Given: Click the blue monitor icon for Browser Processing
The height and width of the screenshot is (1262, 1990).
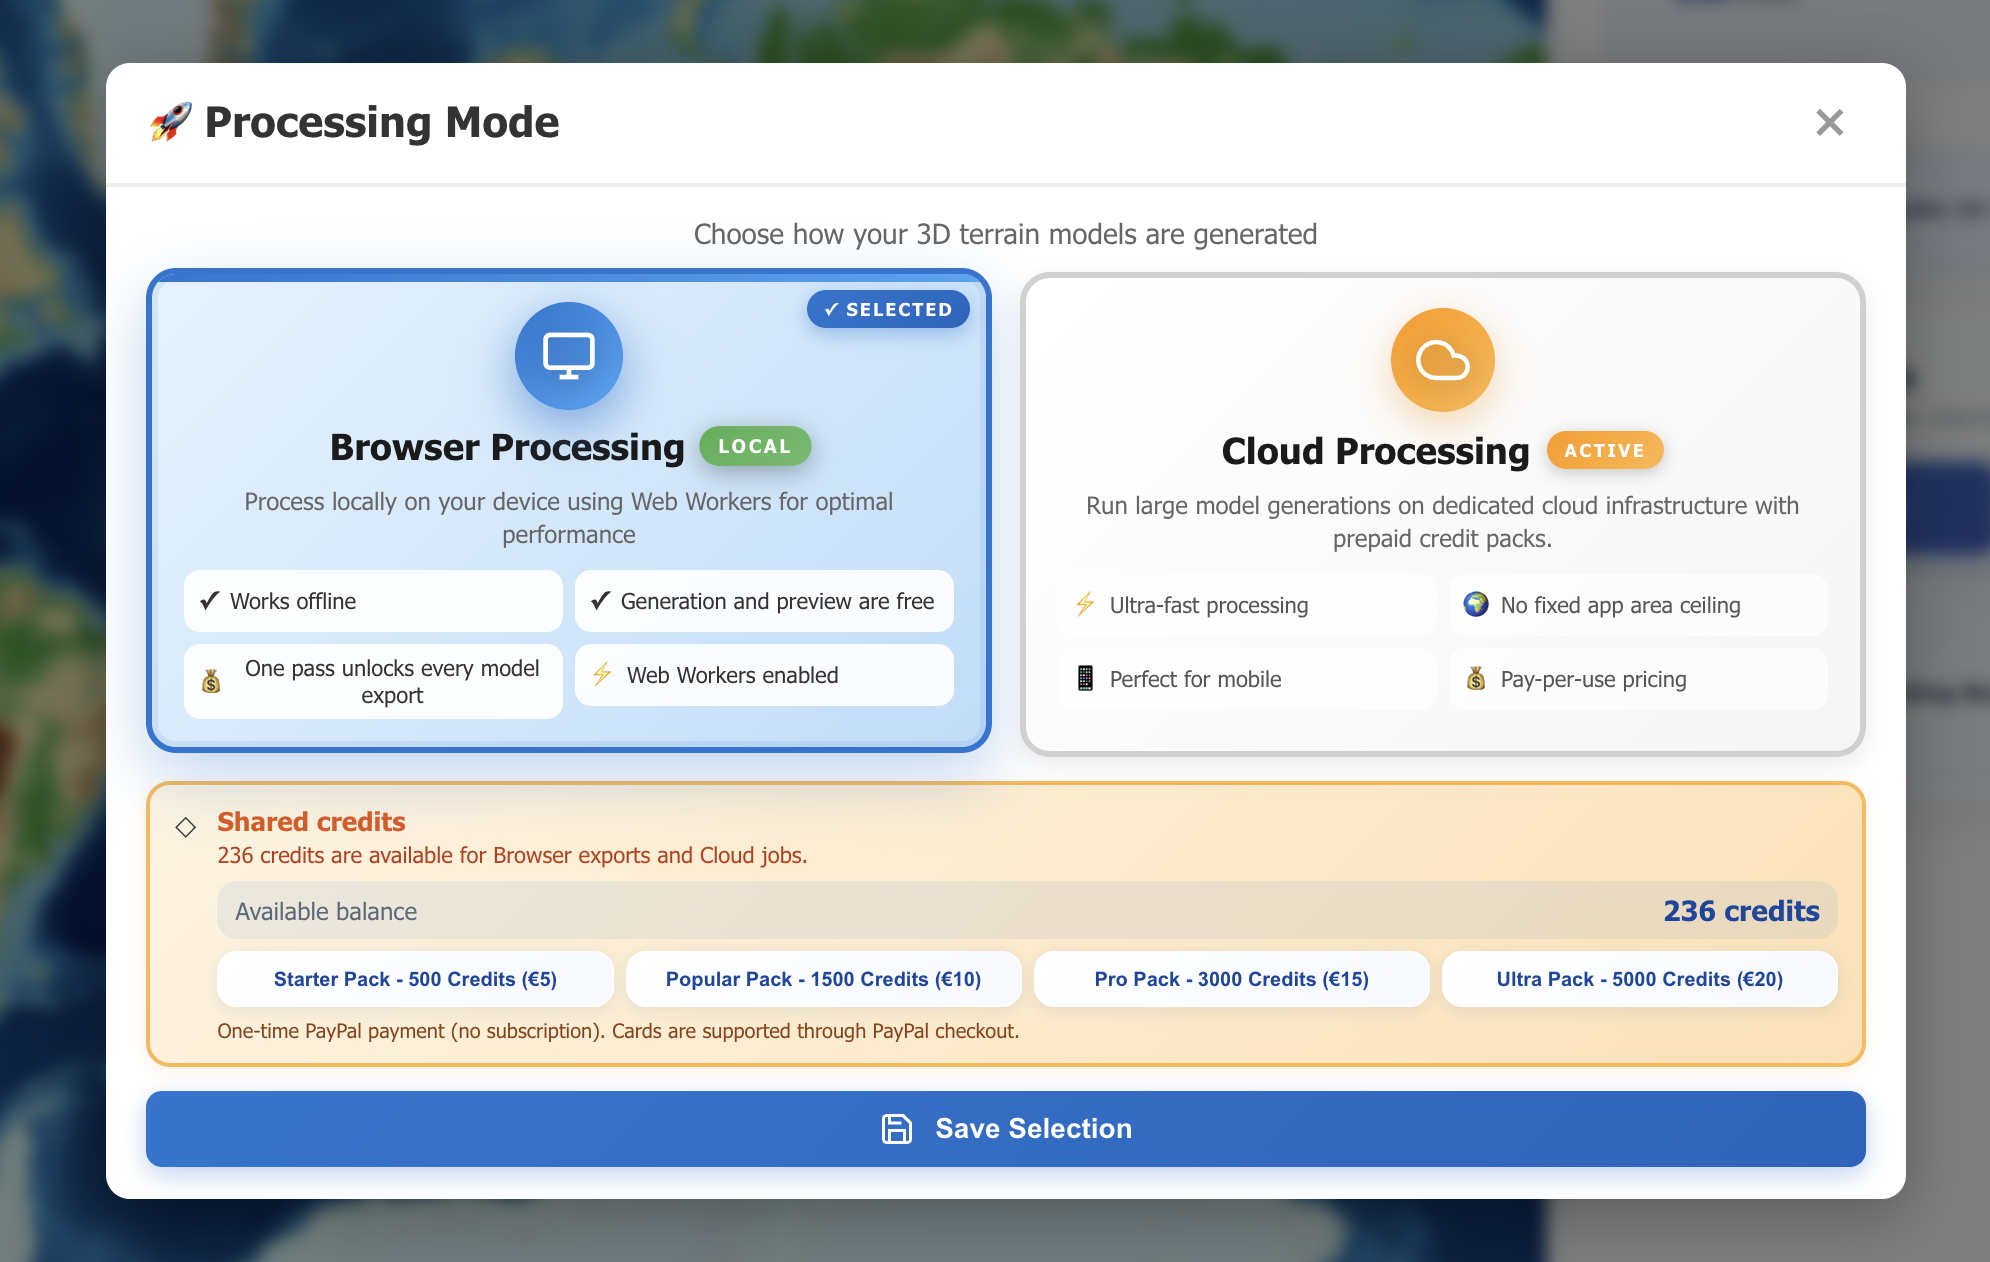Looking at the screenshot, I should [569, 356].
